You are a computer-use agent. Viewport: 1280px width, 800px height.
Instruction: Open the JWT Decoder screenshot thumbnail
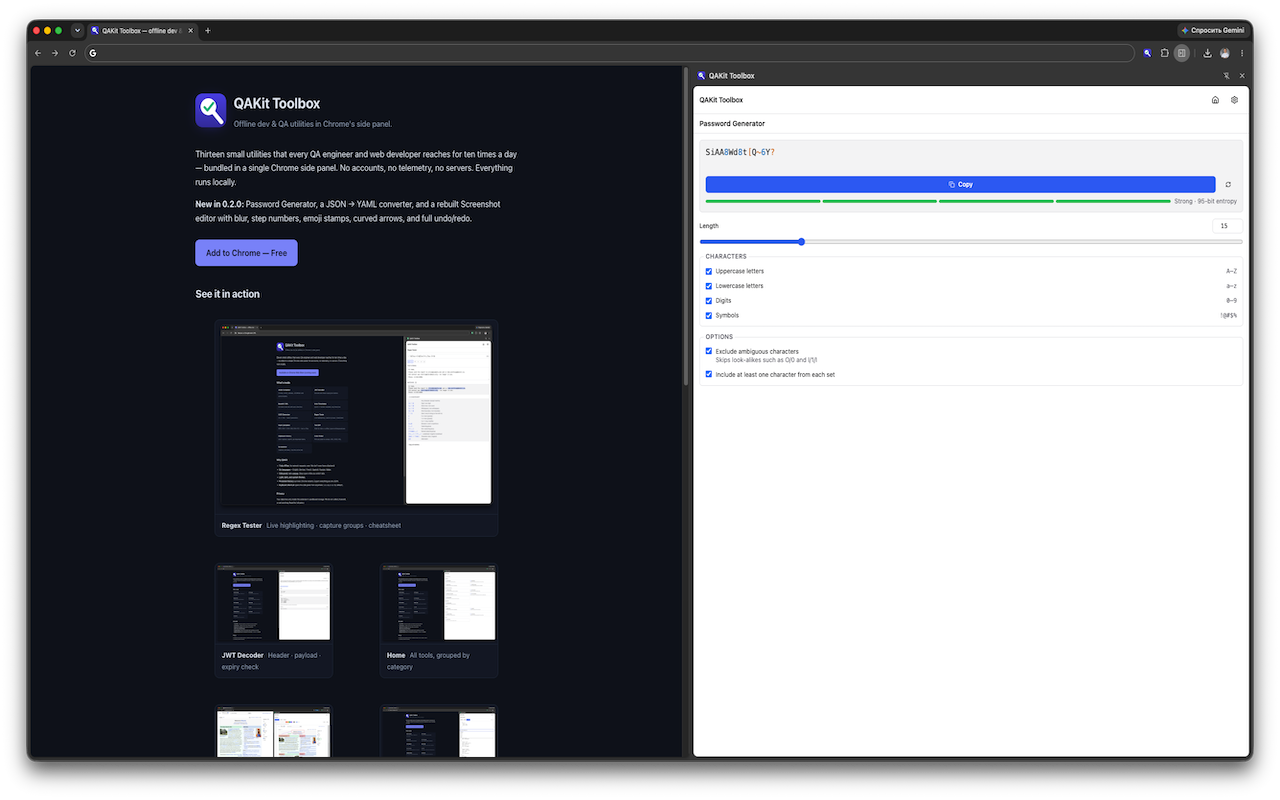click(274, 603)
